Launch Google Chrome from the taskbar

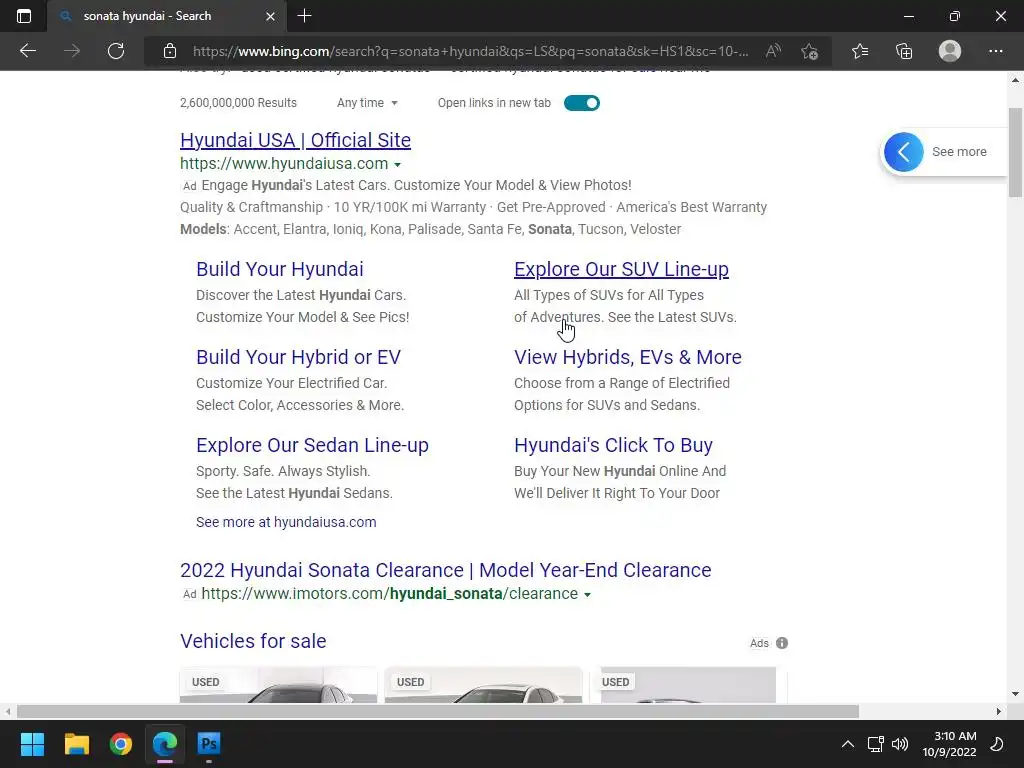(121, 744)
